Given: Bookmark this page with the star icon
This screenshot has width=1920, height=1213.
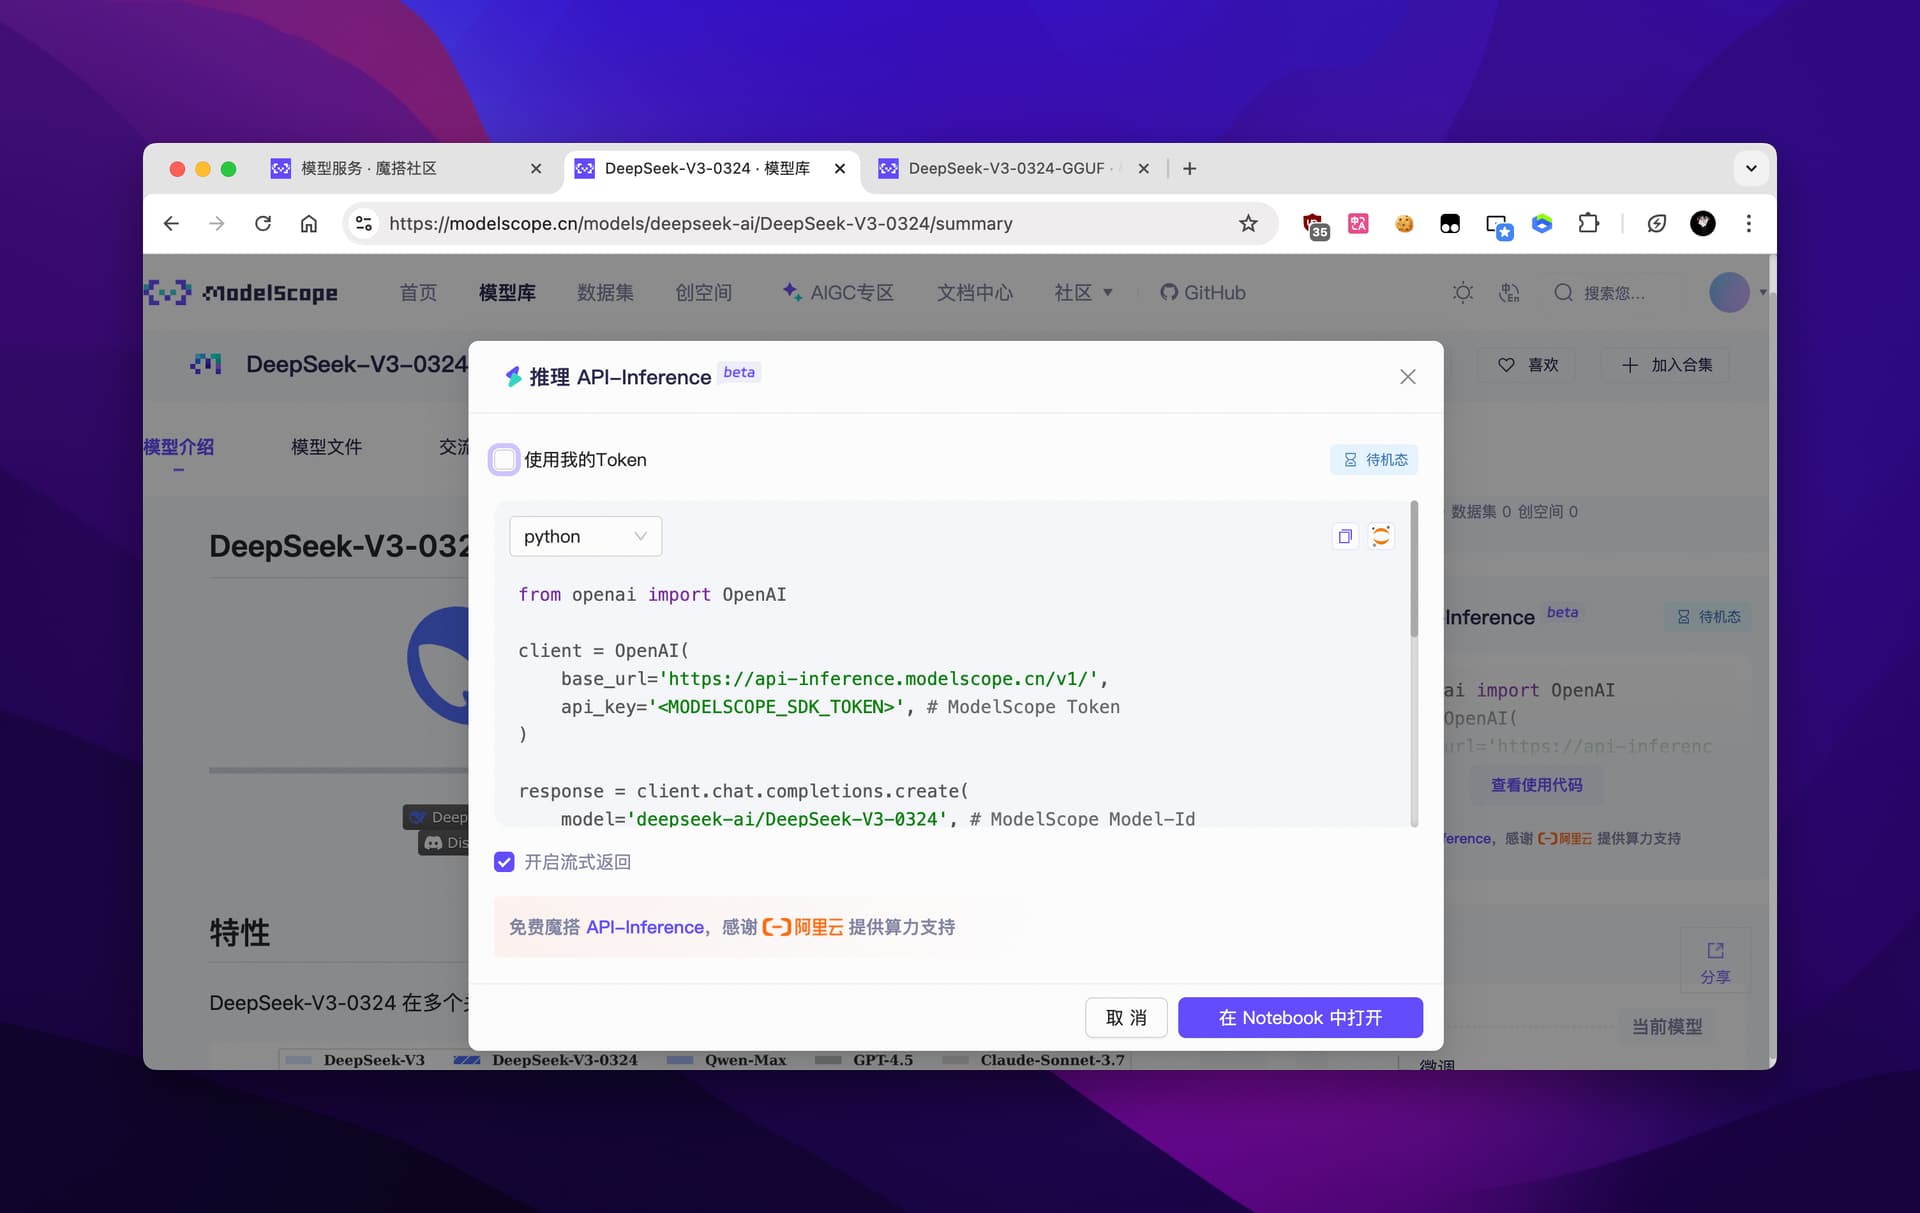Looking at the screenshot, I should tap(1248, 224).
